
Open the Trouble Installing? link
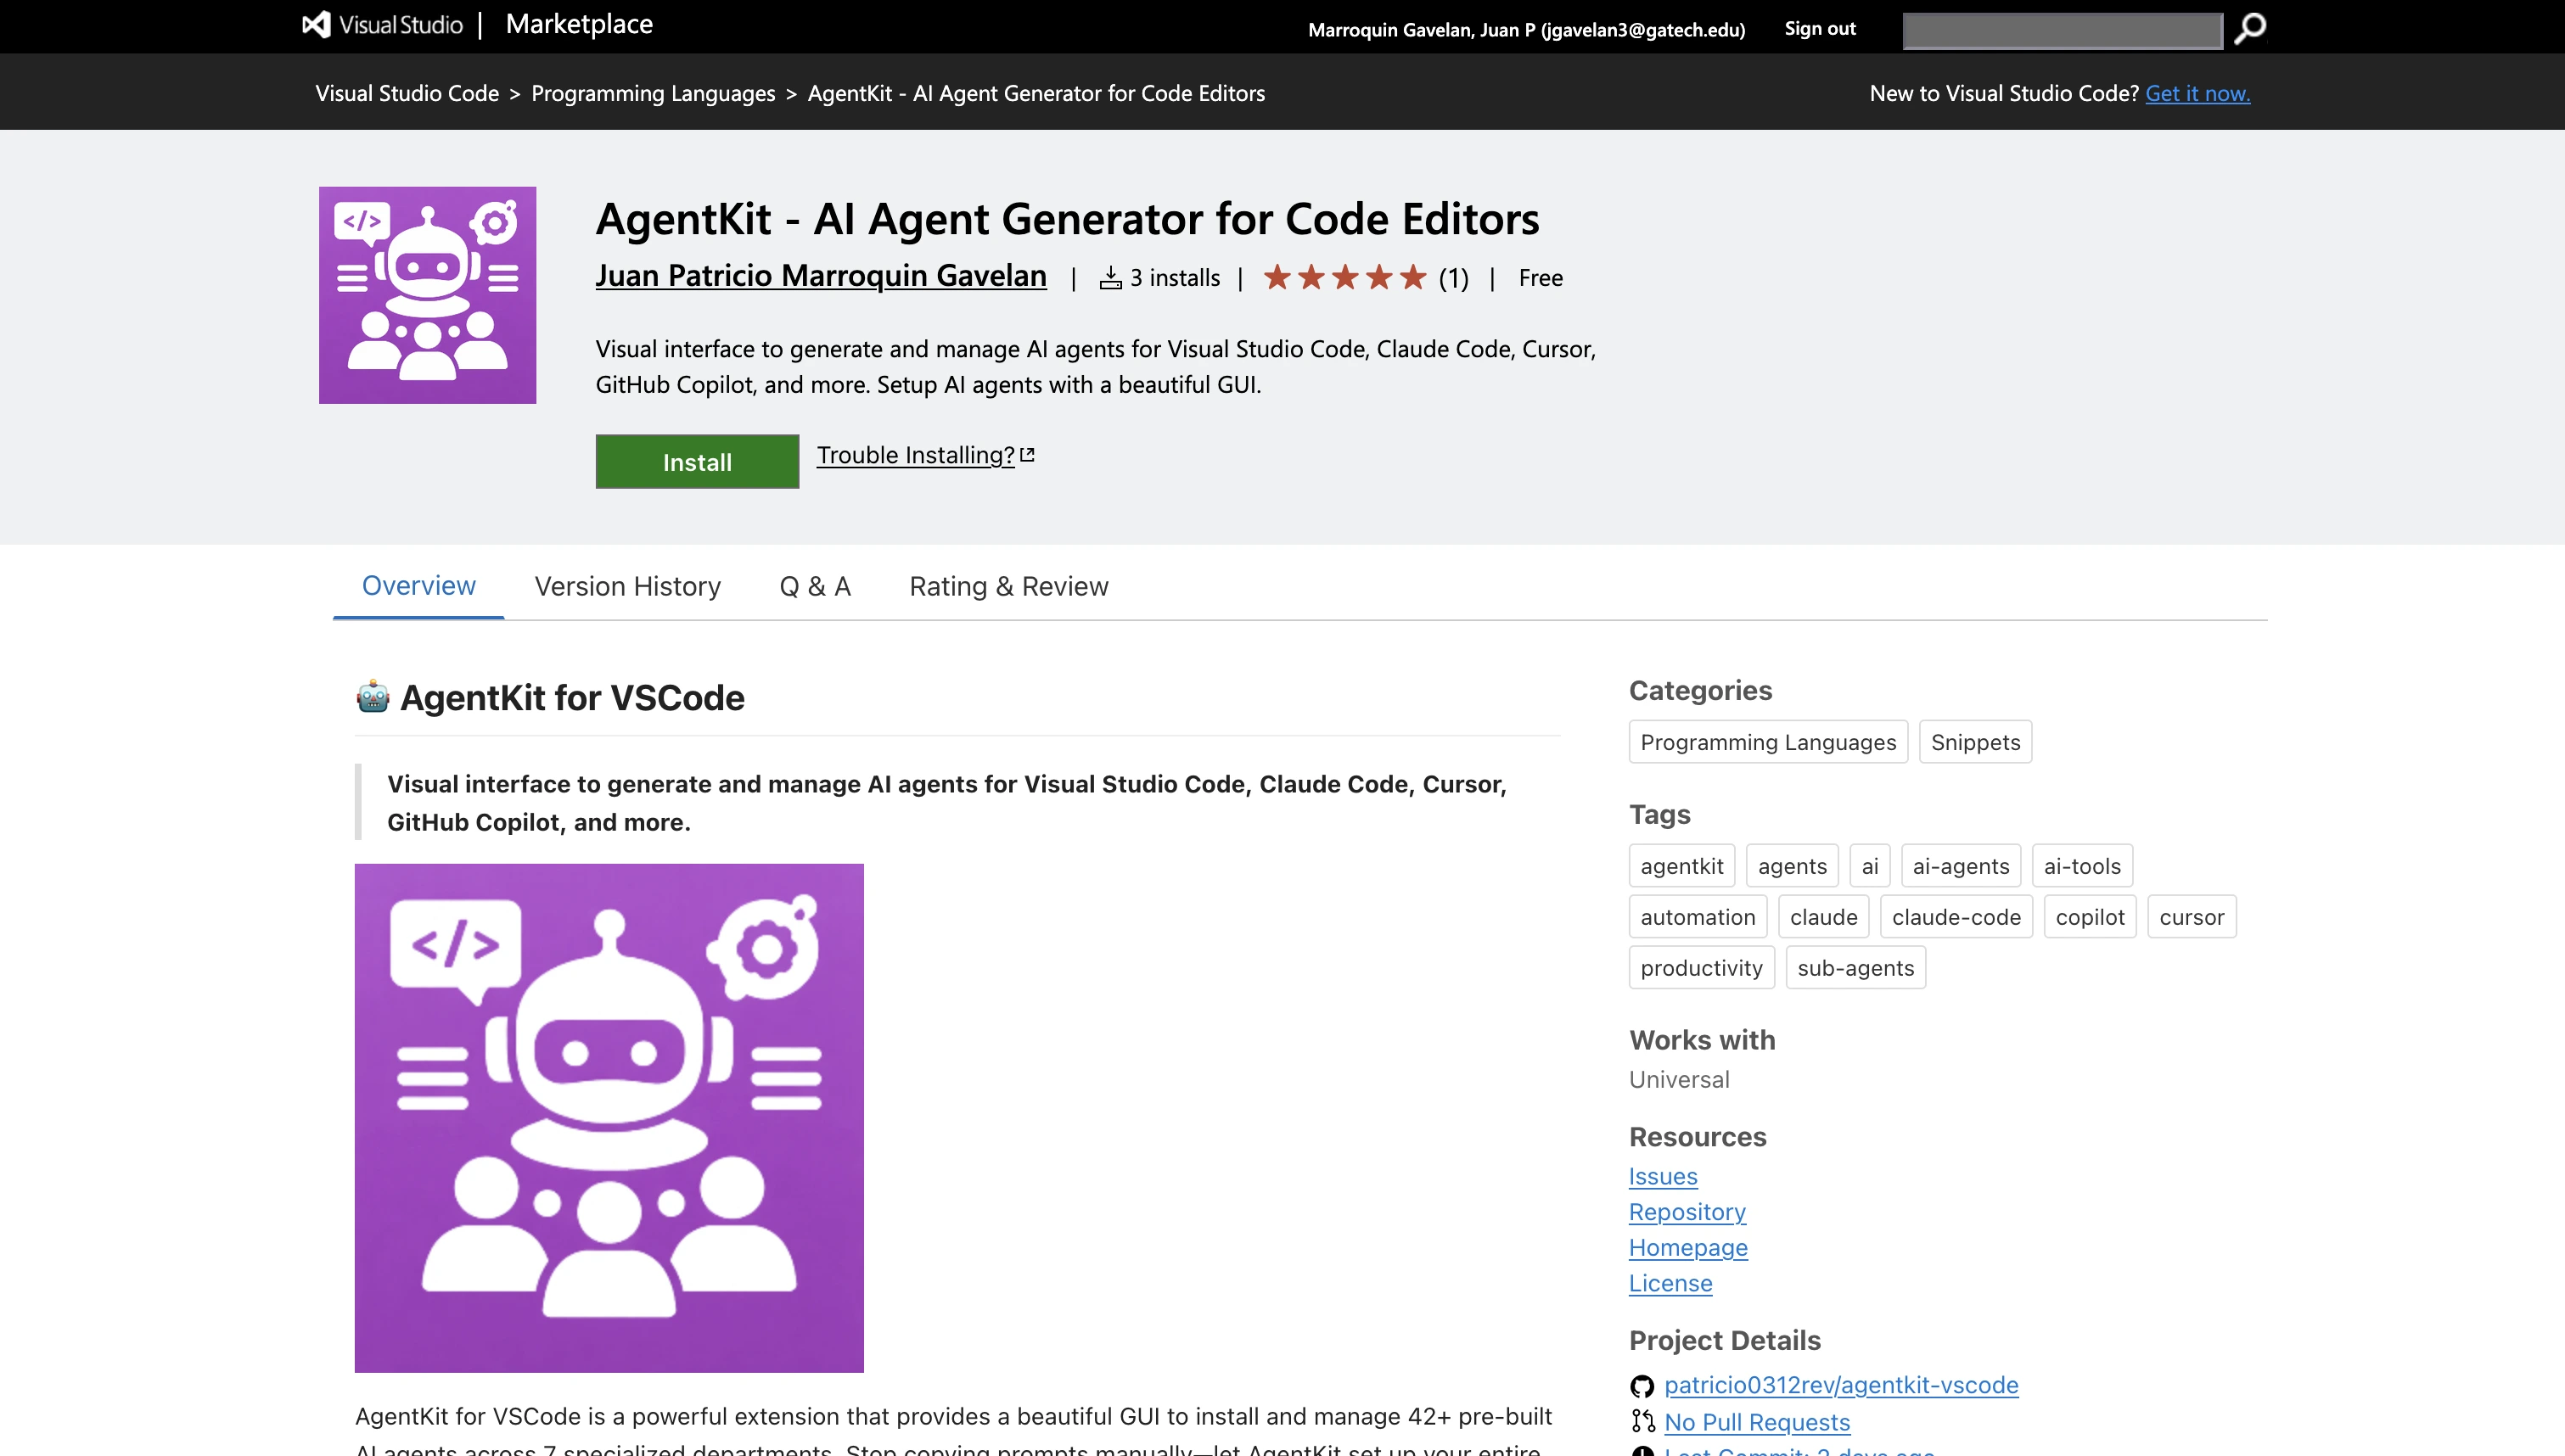click(916, 455)
